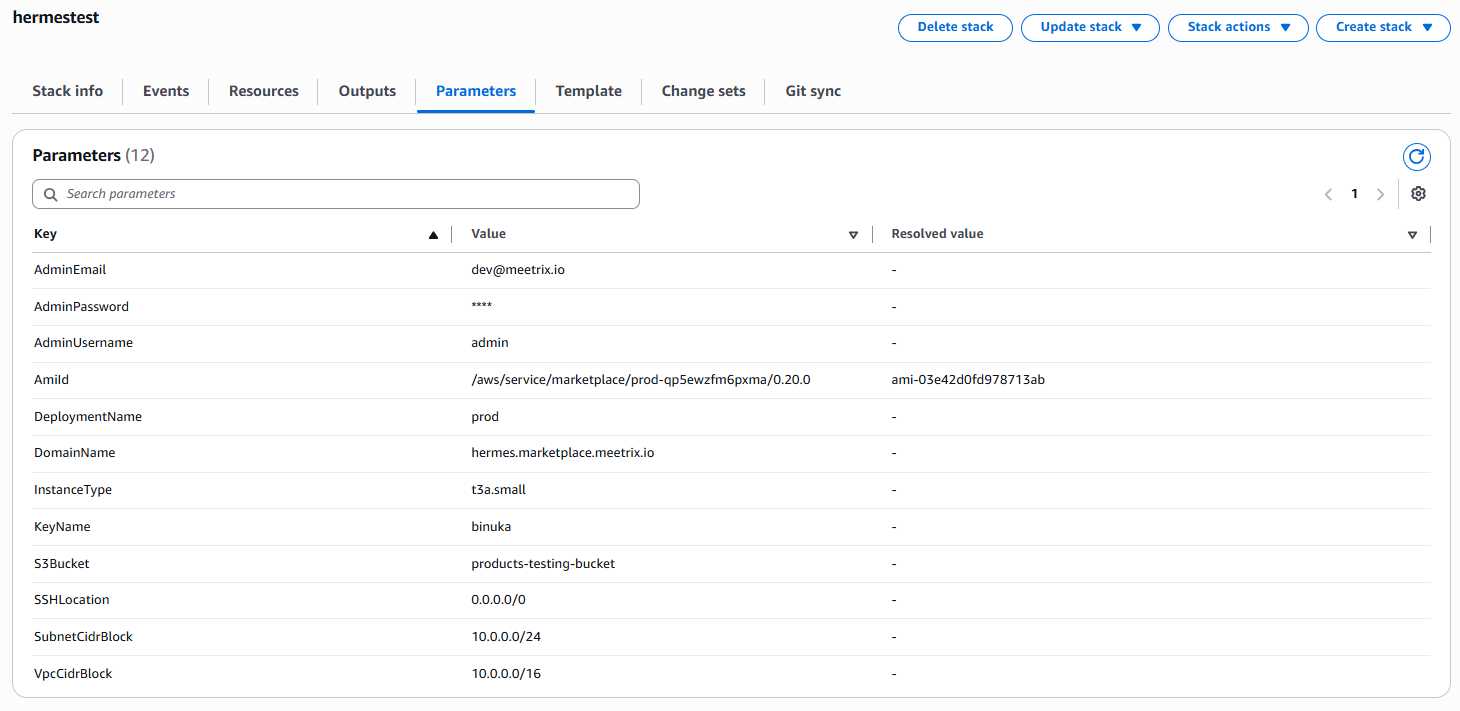
Task: Switch to the Events tab
Action: point(166,91)
